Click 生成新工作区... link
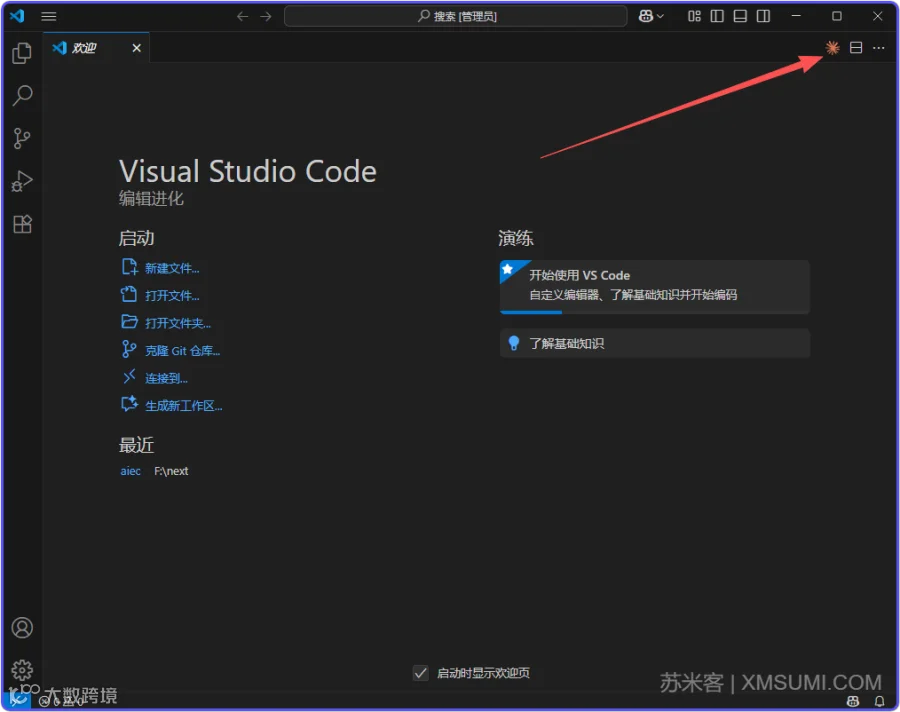 (184, 406)
